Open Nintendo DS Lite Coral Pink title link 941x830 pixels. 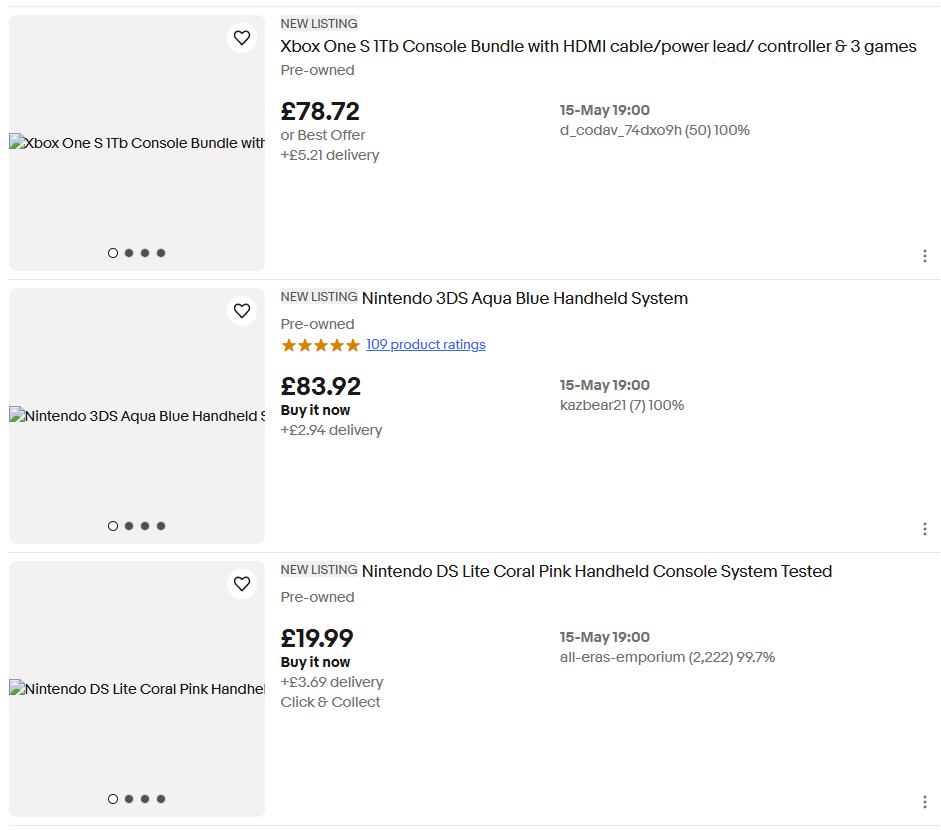pyautogui.click(x=597, y=571)
